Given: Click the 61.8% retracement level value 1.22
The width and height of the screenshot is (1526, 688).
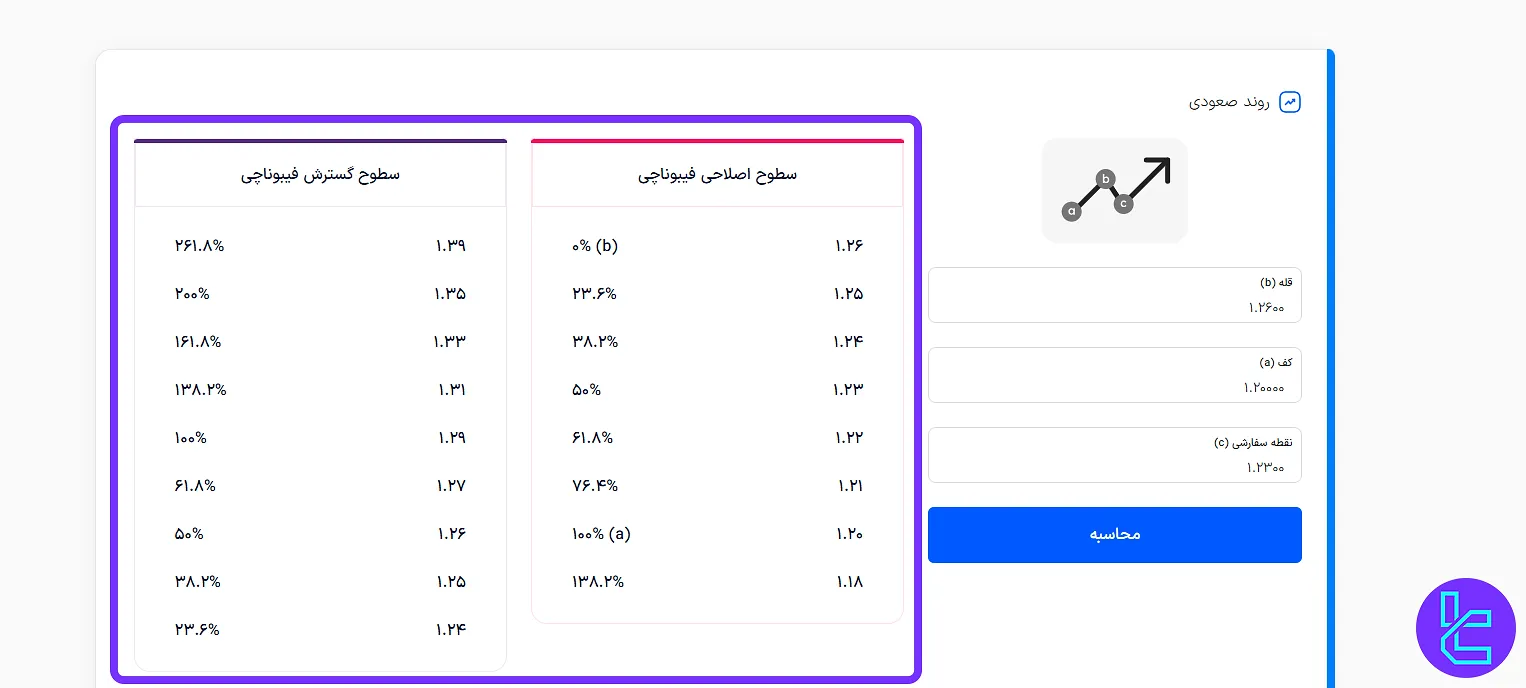Looking at the screenshot, I should [x=851, y=438].
